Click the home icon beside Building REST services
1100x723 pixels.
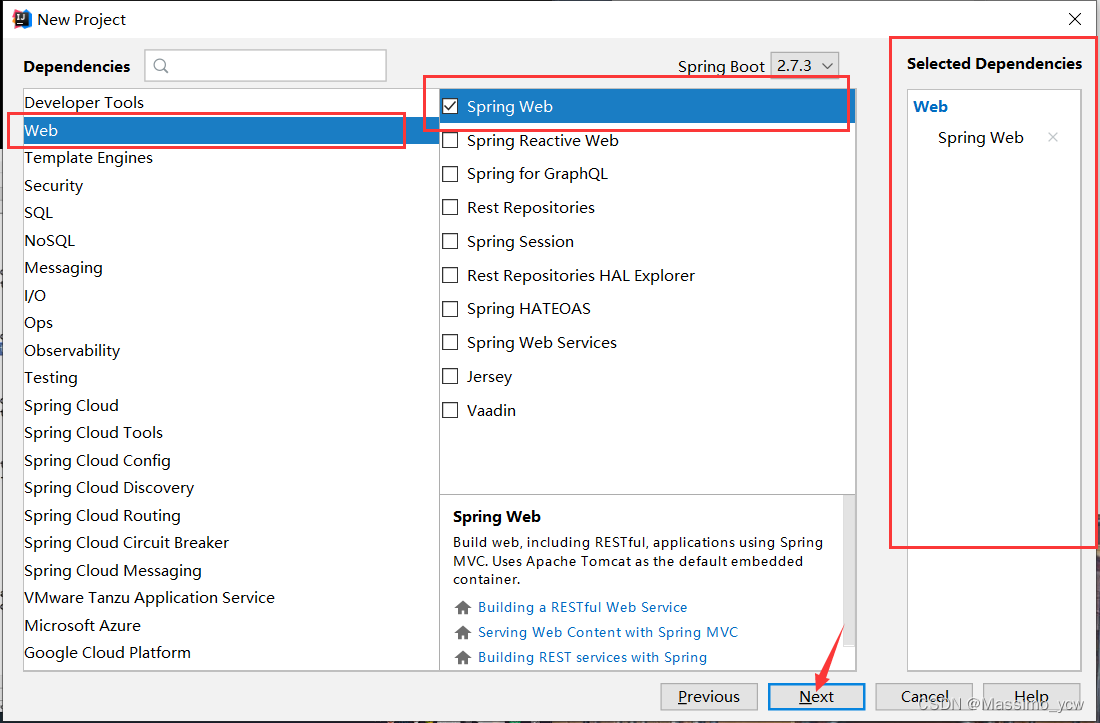pyautogui.click(x=462, y=658)
